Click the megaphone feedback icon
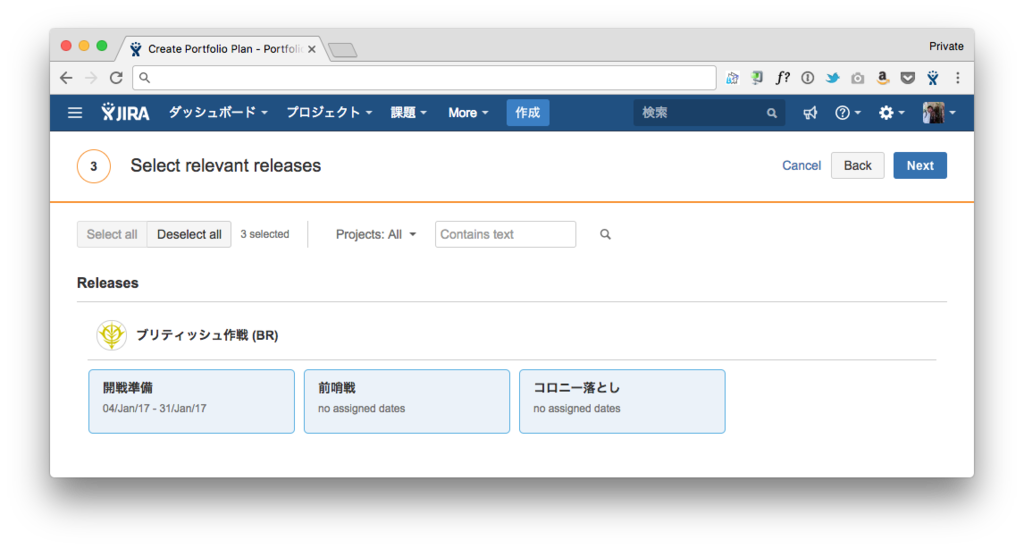1024x549 pixels. 810,113
